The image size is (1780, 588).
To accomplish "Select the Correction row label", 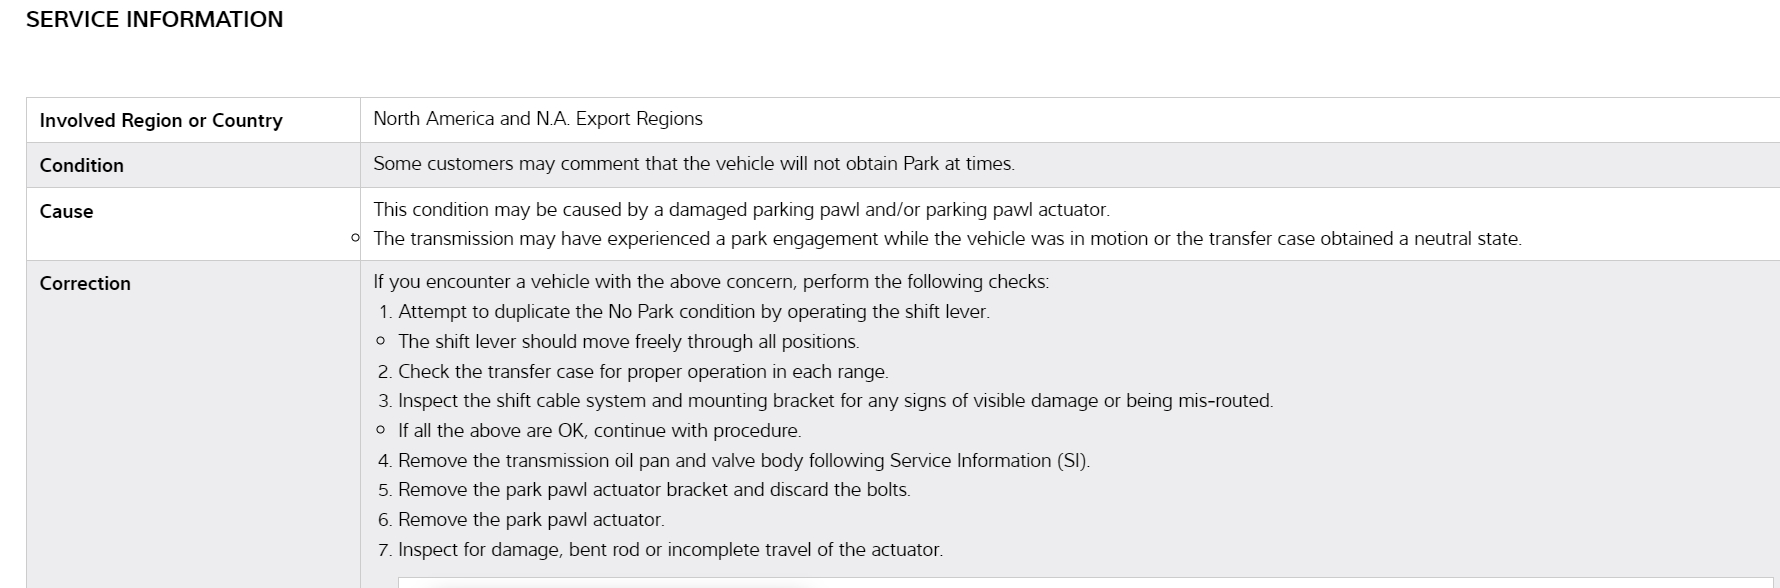I will coord(85,284).
